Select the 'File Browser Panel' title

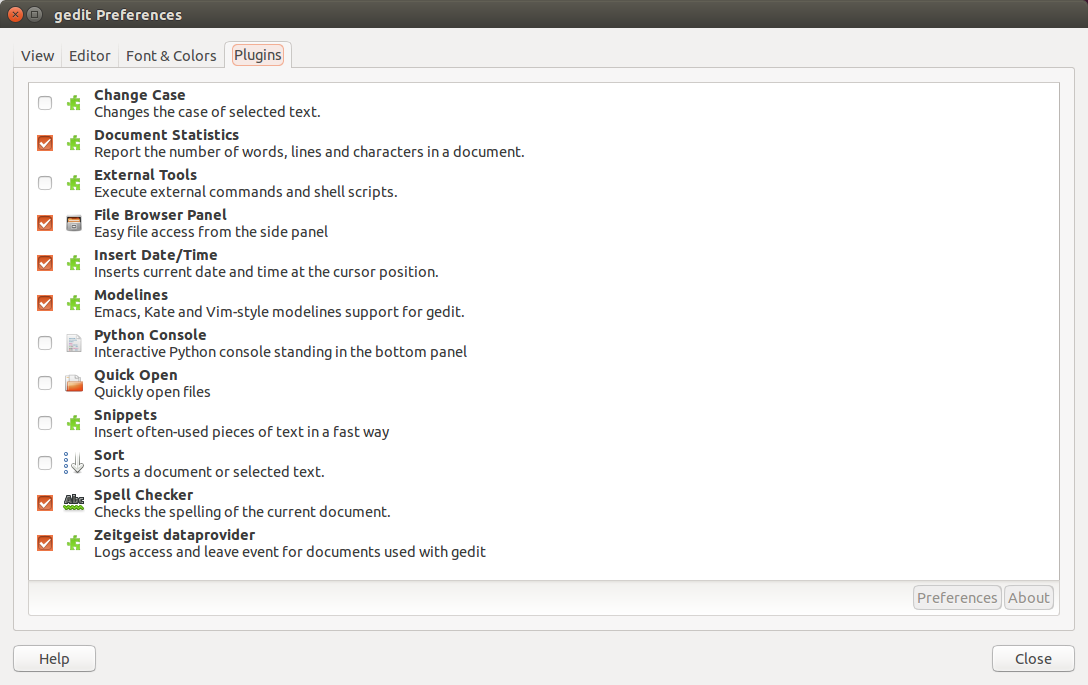coord(160,215)
